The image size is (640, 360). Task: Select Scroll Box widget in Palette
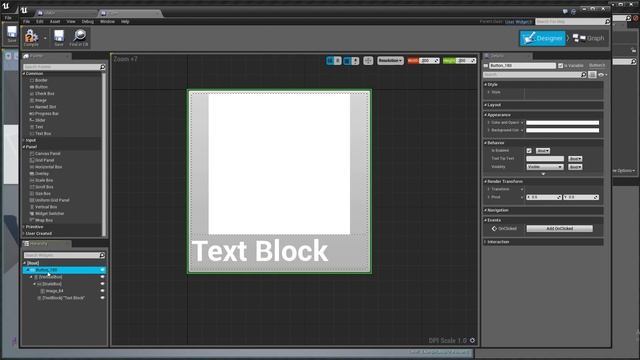point(41,187)
